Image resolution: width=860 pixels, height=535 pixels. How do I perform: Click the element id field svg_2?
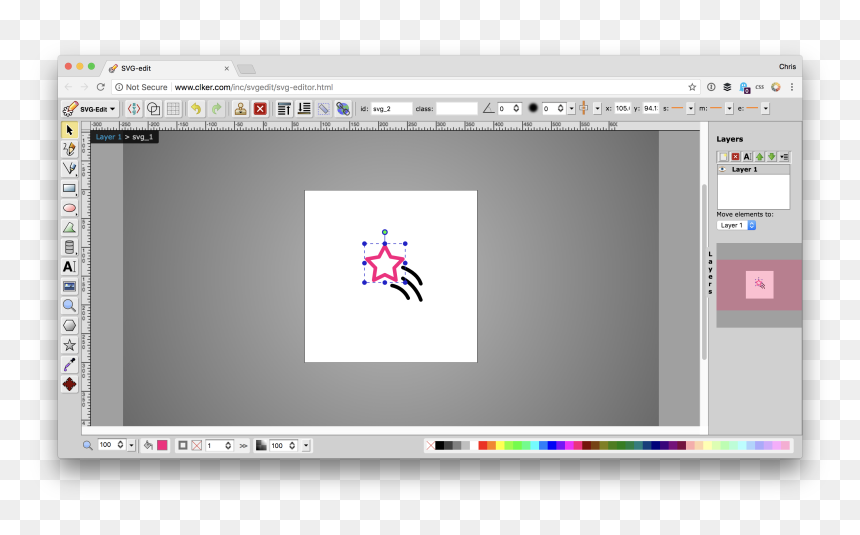[391, 109]
